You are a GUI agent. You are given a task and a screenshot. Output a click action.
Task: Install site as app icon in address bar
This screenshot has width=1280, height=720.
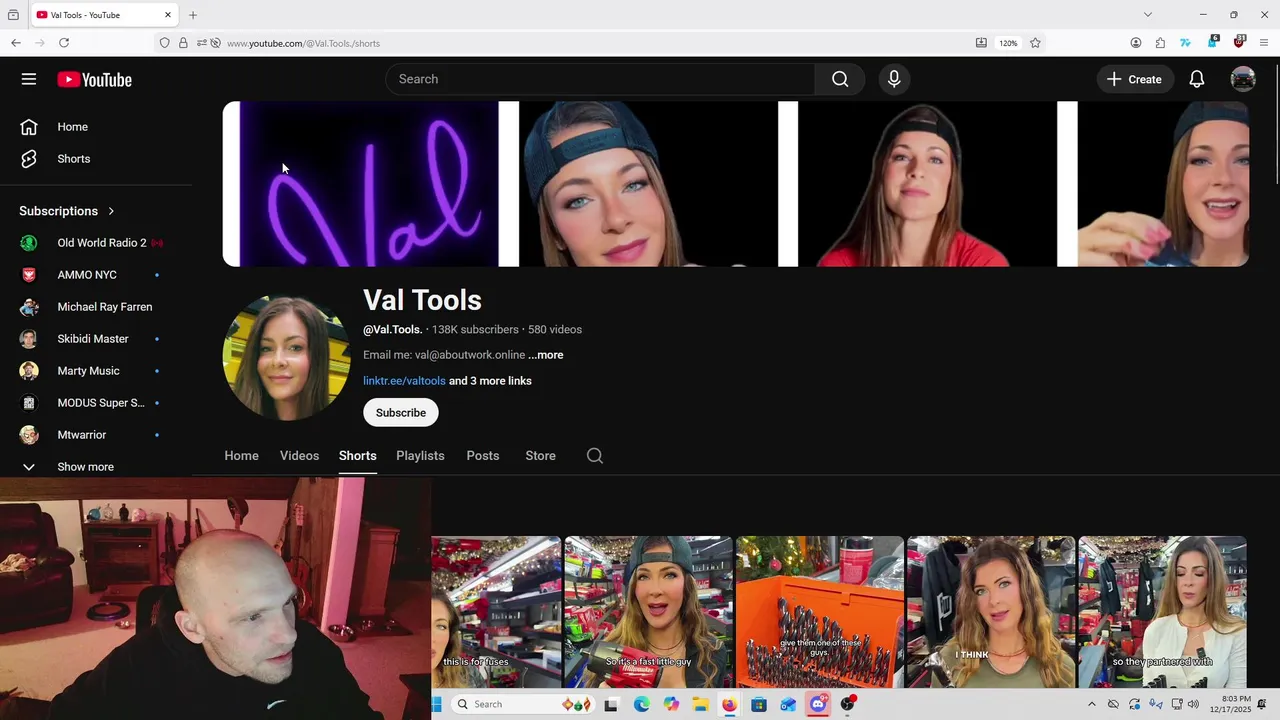click(981, 43)
